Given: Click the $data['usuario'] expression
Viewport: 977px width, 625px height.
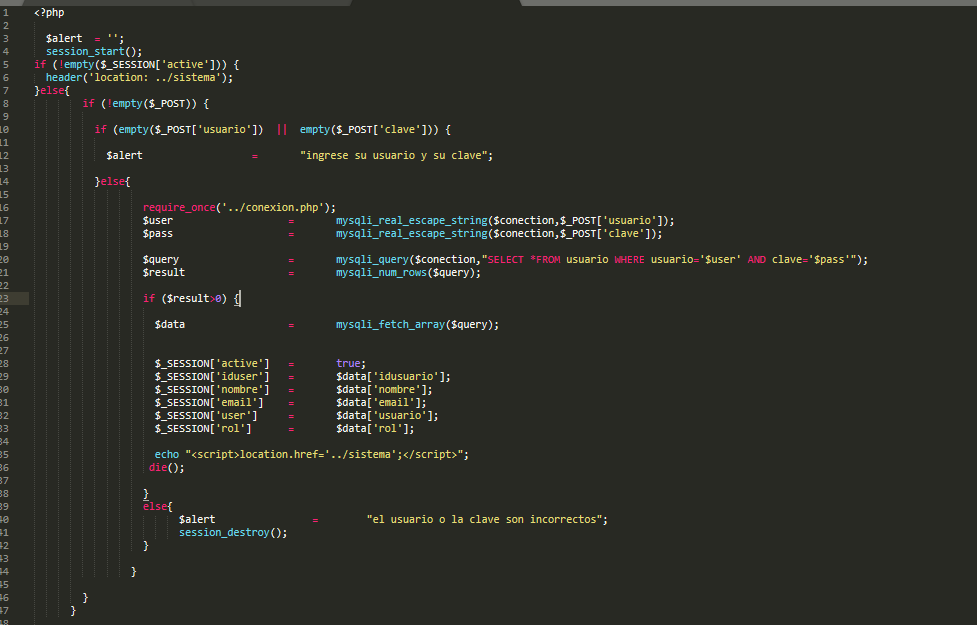Looking at the screenshot, I should (x=384, y=416).
